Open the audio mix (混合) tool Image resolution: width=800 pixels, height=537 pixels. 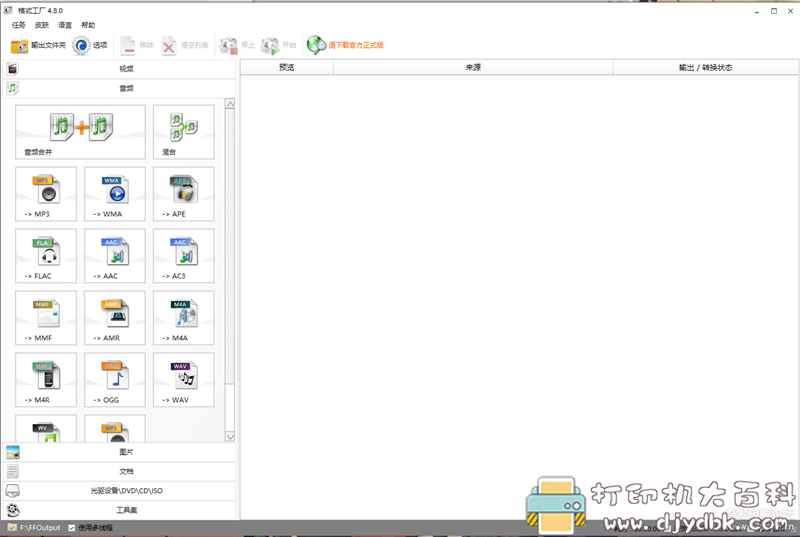click(184, 132)
